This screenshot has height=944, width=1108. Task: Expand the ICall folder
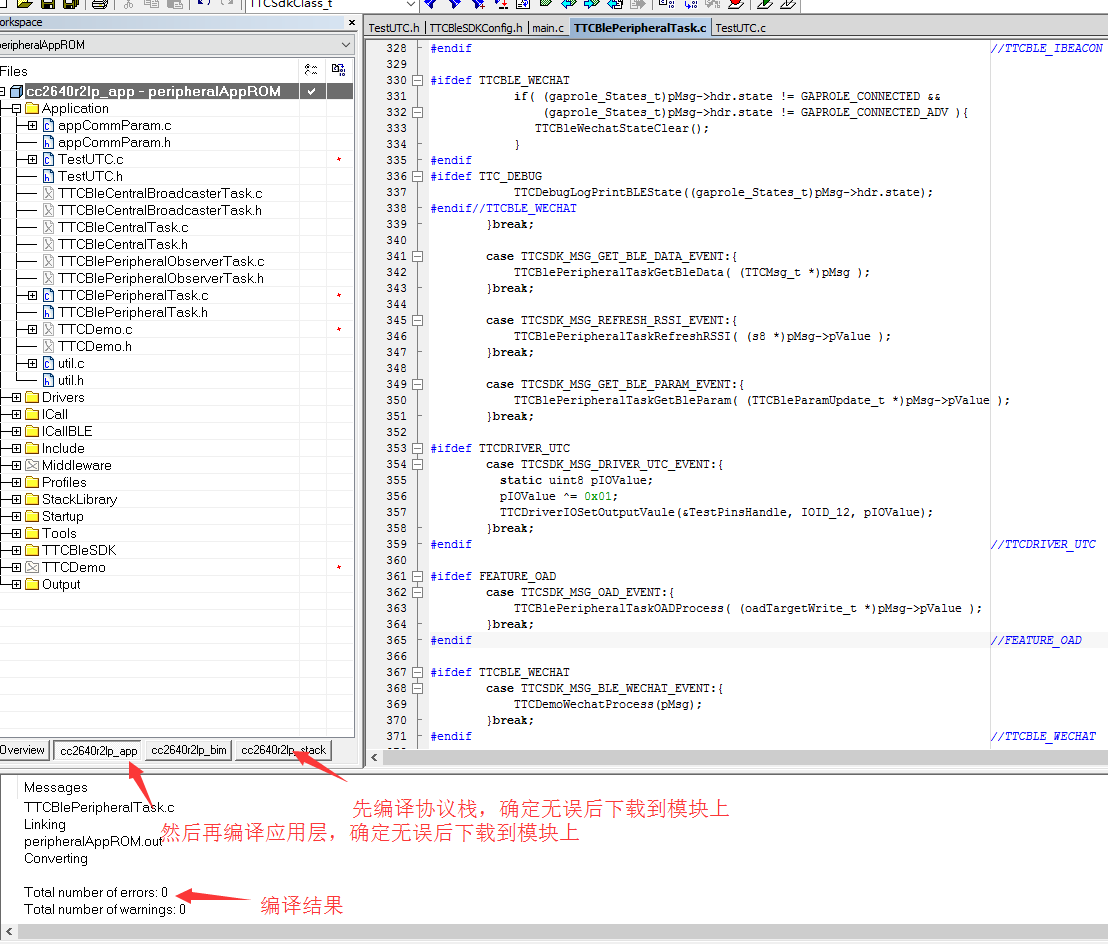(16, 414)
